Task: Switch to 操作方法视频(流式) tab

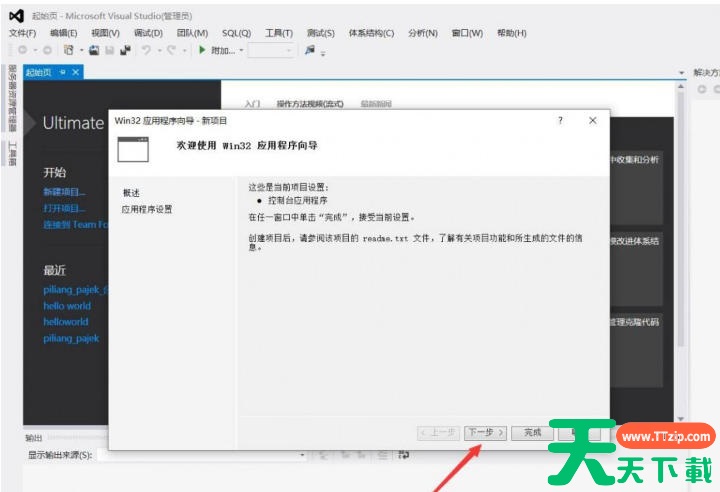Action: point(310,104)
